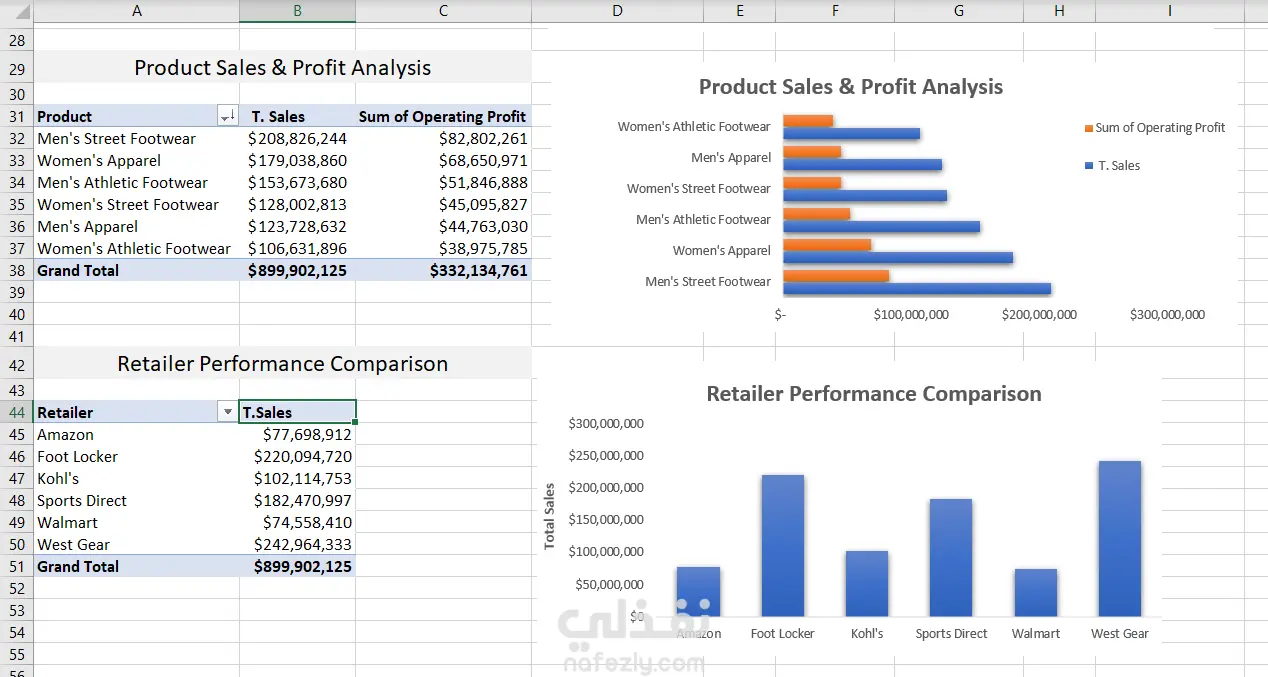Screen dimensions: 1268x677
Task: Select row 38 header
Action: click(x=17, y=270)
